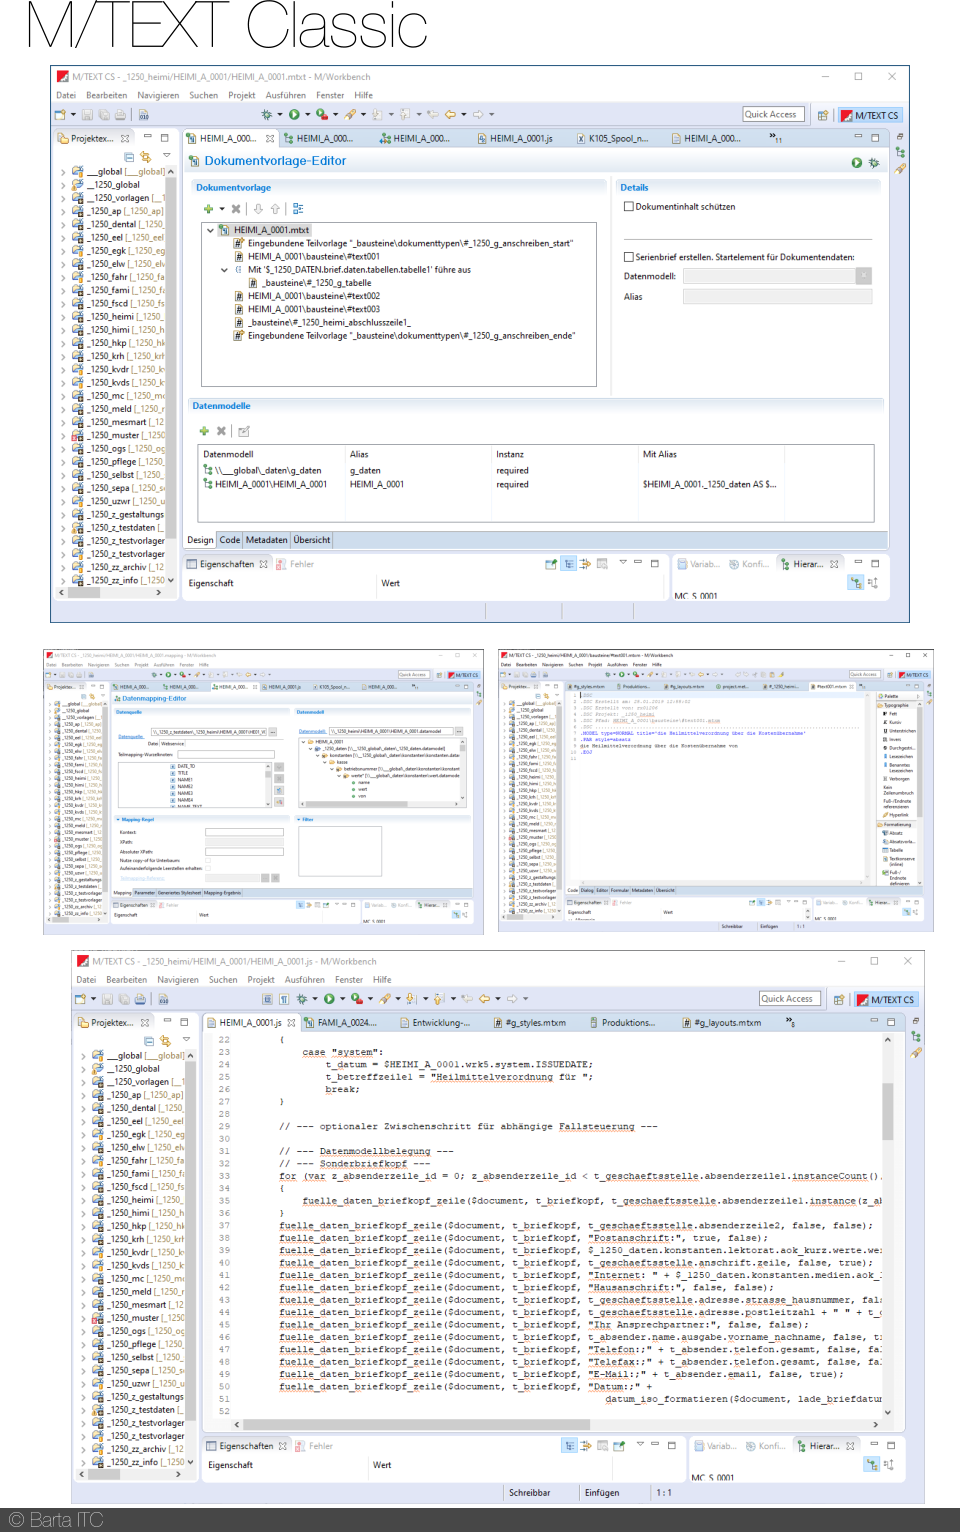Move item up in Dokumentvorlage toolbar

point(275,209)
